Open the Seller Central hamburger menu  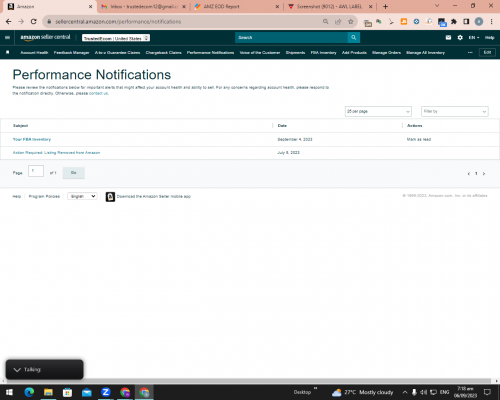coord(7,38)
